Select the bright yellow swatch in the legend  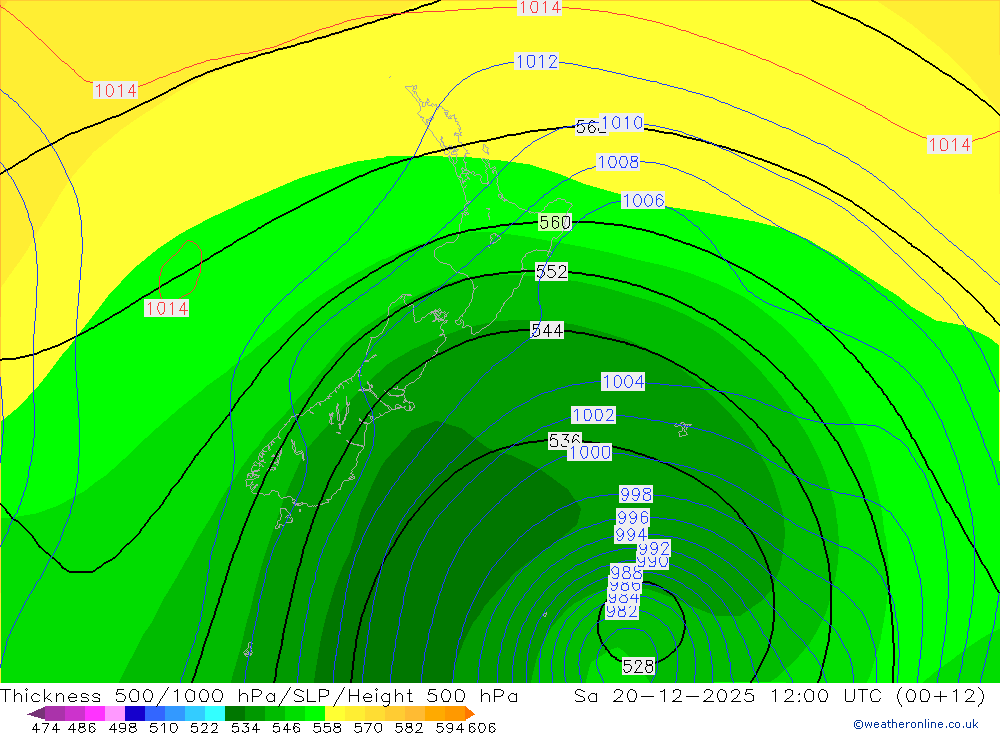(x=335, y=713)
